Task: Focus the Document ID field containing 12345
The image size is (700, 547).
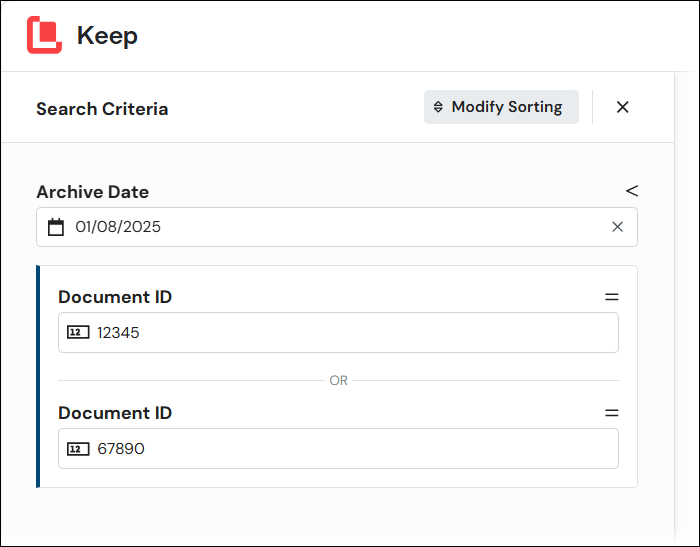Action: coord(338,333)
